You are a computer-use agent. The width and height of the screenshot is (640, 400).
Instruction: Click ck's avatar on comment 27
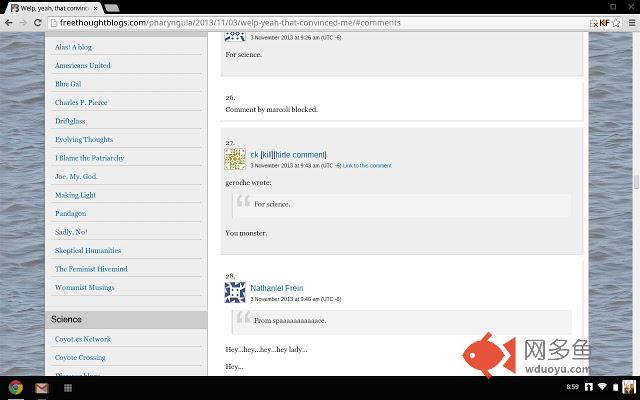[x=235, y=159]
